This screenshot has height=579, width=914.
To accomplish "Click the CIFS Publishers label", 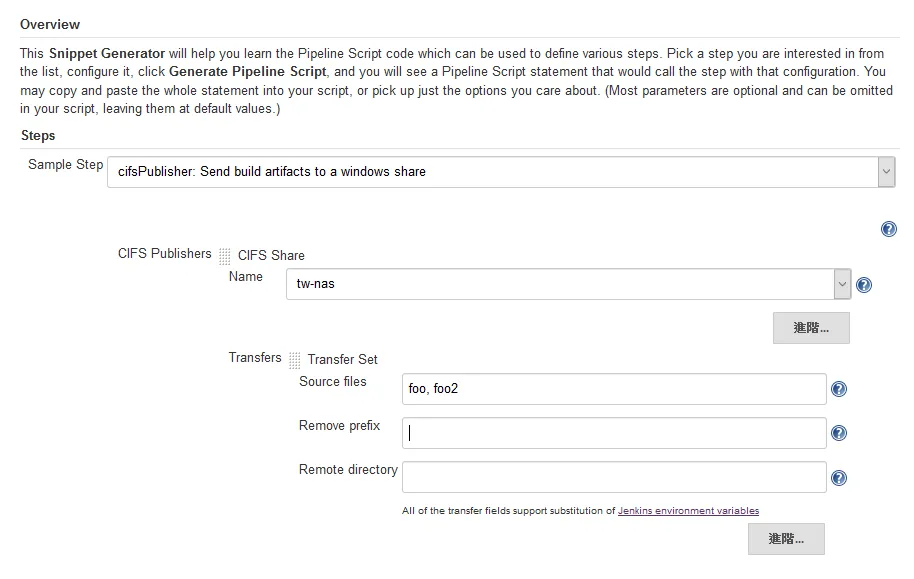I will [x=165, y=254].
